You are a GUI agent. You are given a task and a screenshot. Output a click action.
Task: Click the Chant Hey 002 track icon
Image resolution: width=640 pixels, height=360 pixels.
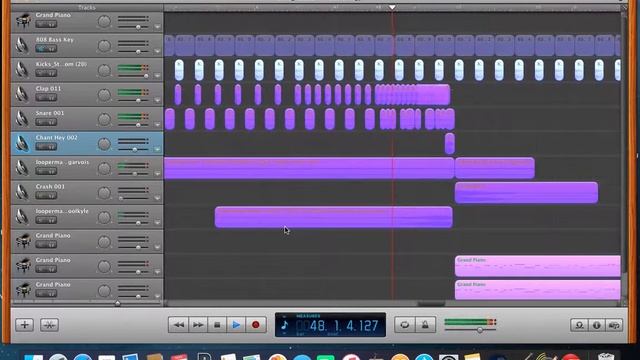tap(22, 143)
